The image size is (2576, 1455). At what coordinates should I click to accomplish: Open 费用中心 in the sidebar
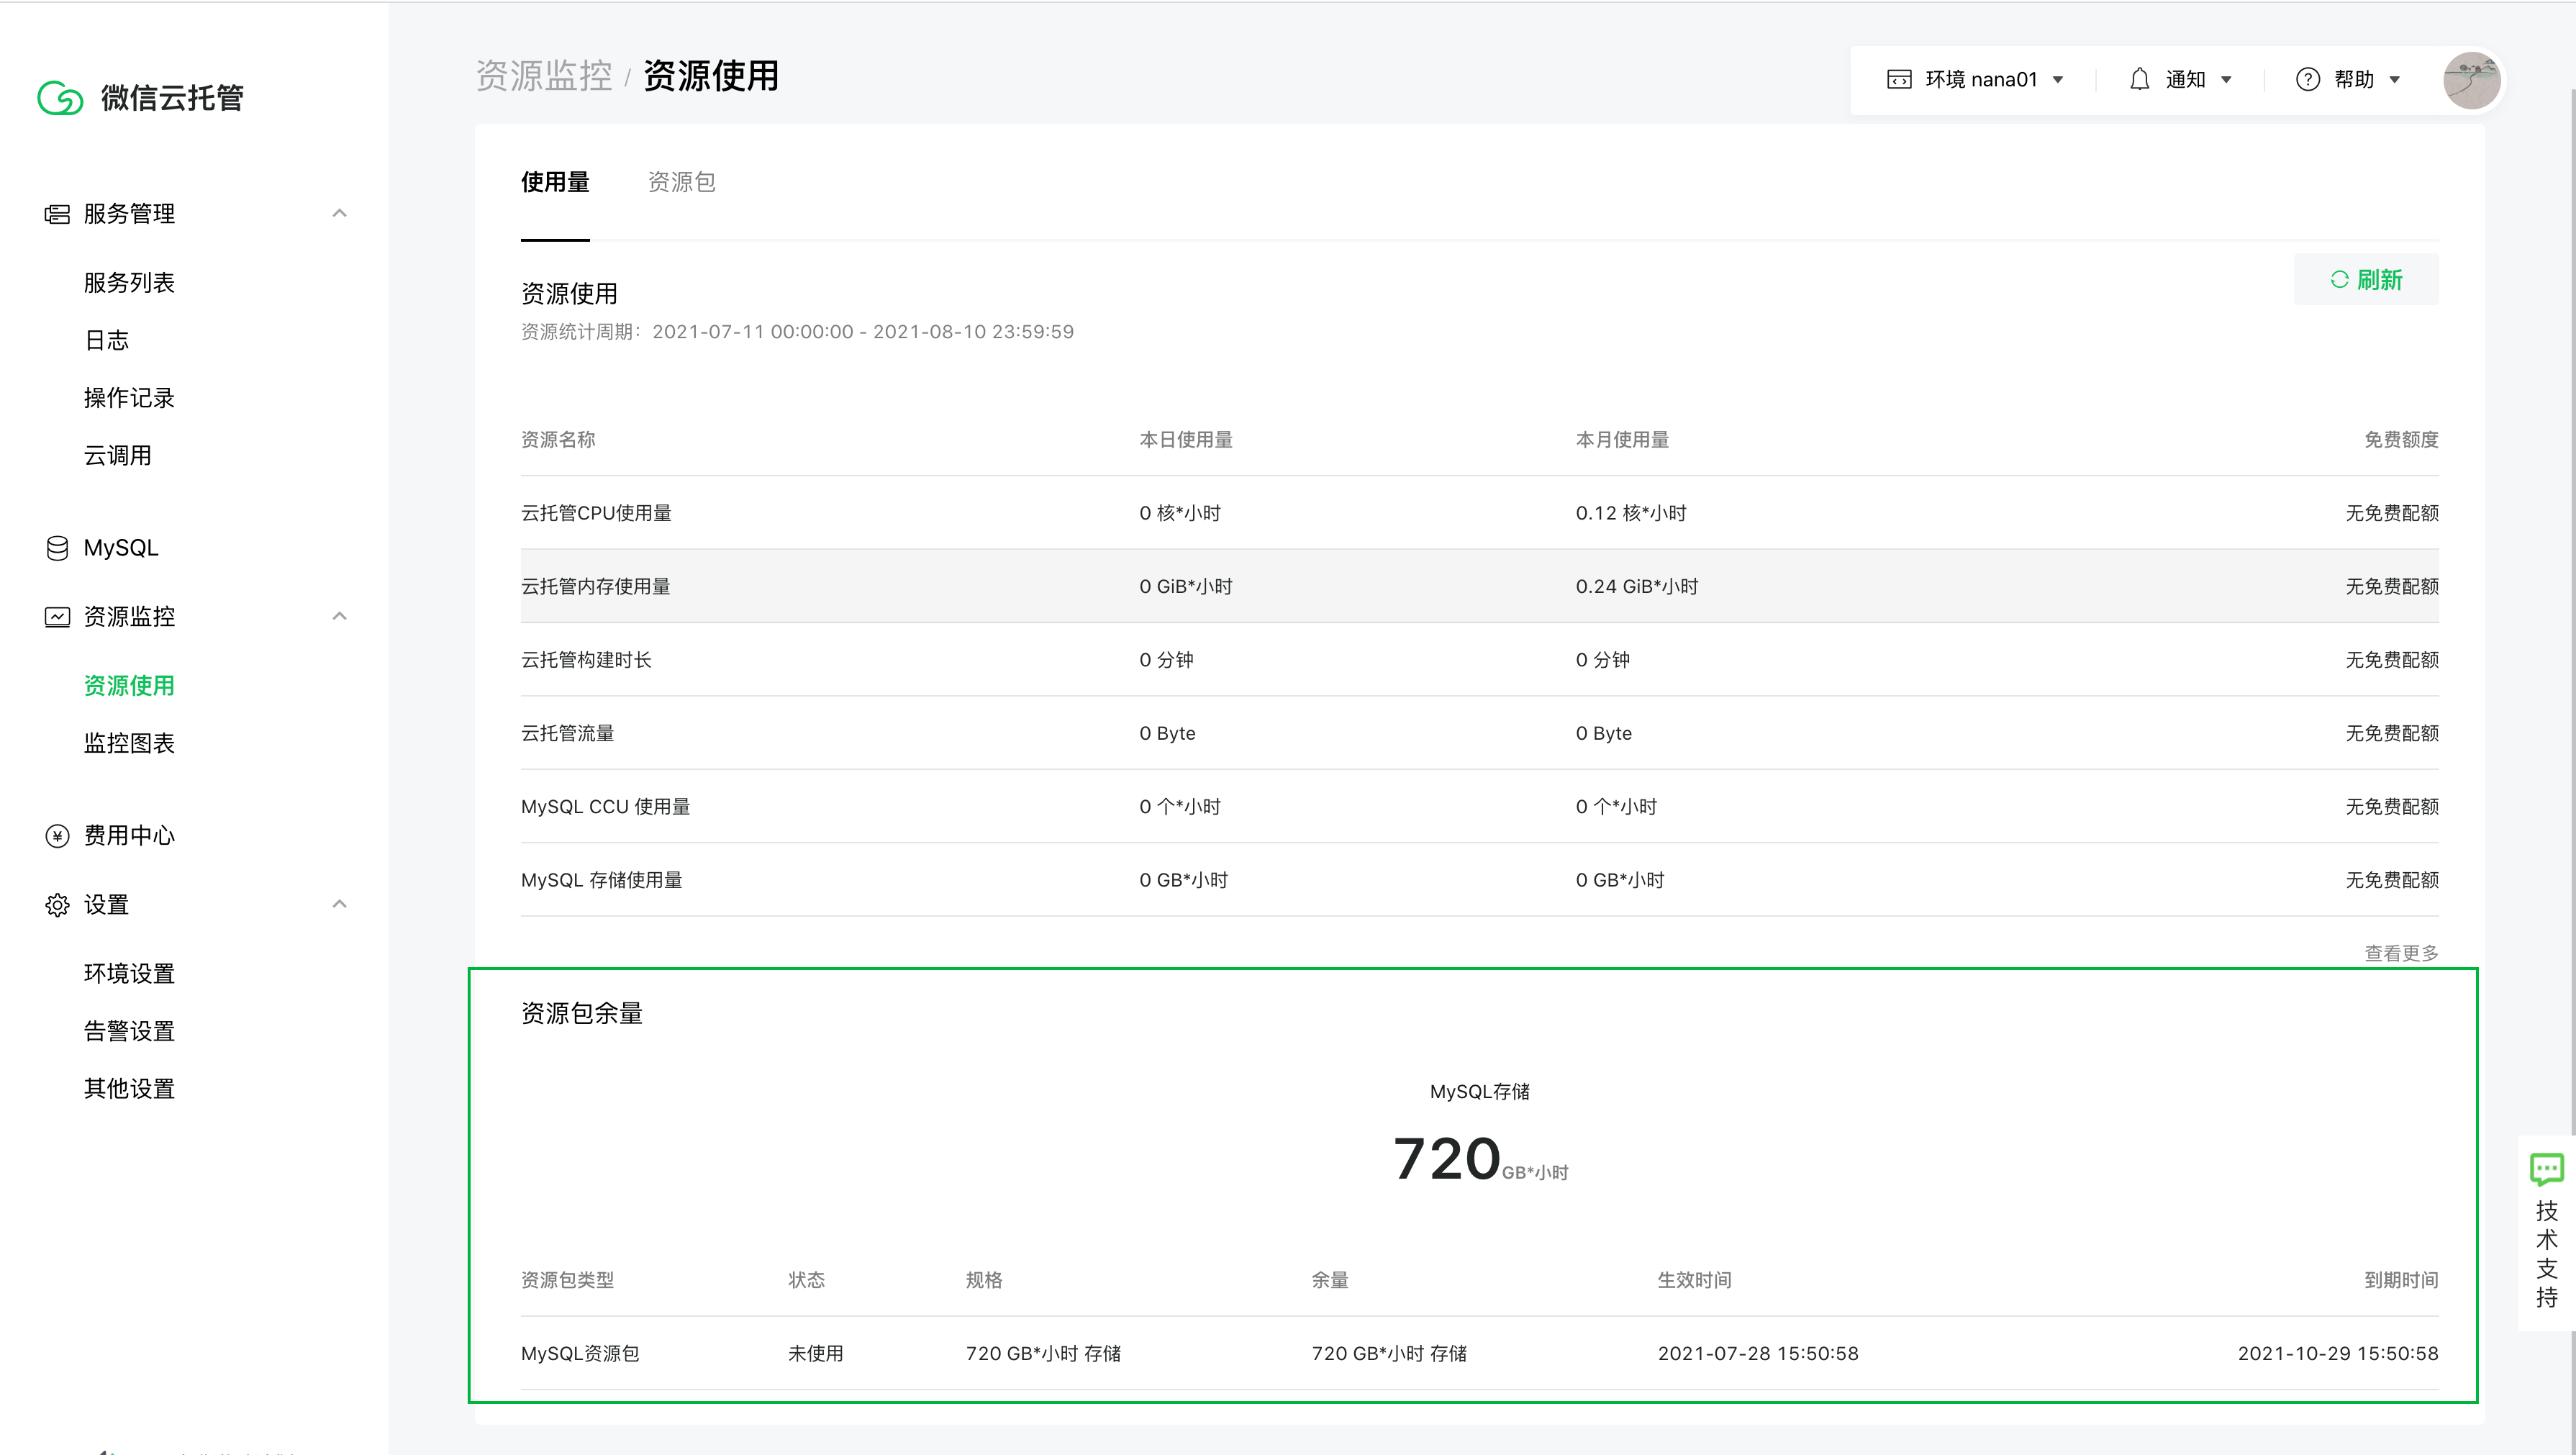129,836
